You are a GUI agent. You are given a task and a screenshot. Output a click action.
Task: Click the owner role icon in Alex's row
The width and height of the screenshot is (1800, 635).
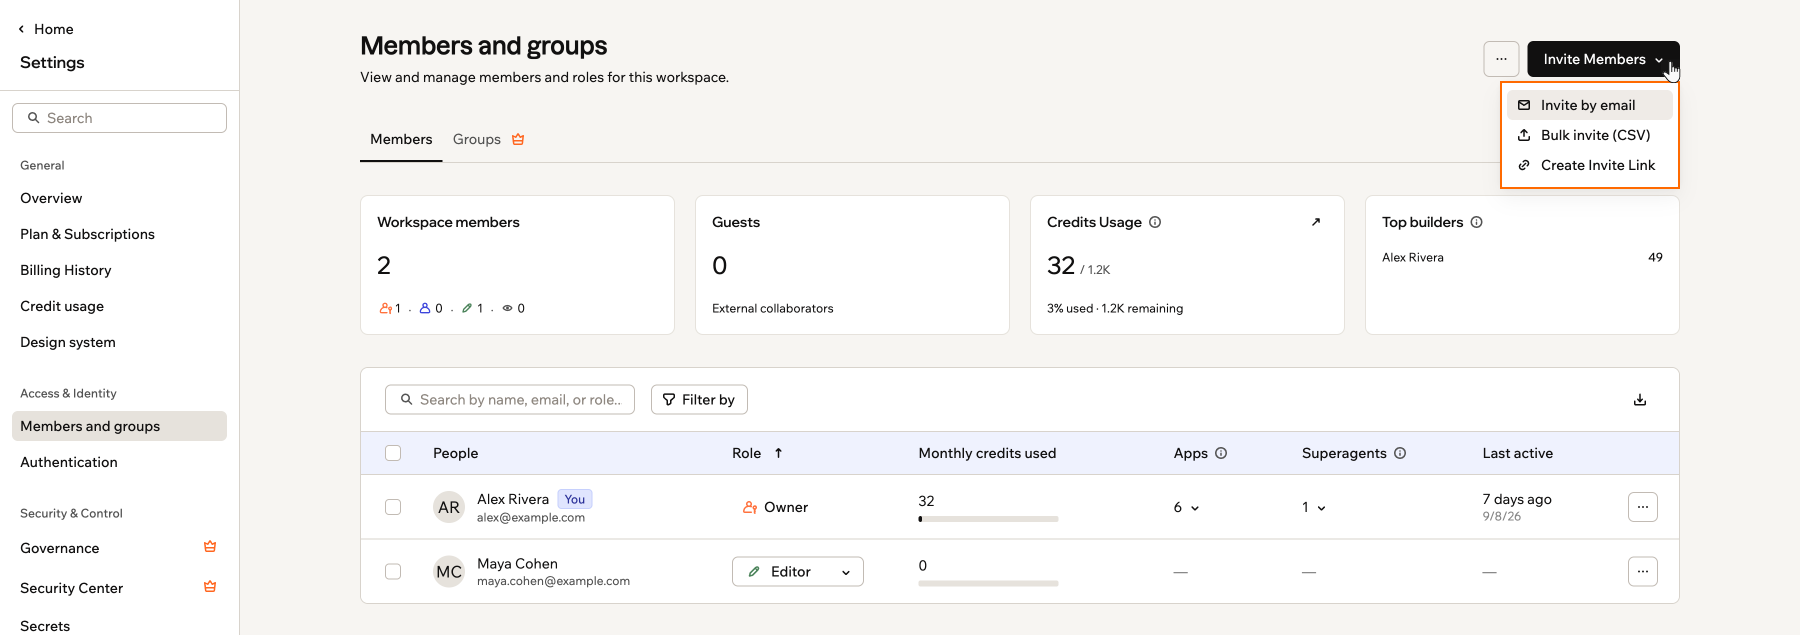coord(750,507)
